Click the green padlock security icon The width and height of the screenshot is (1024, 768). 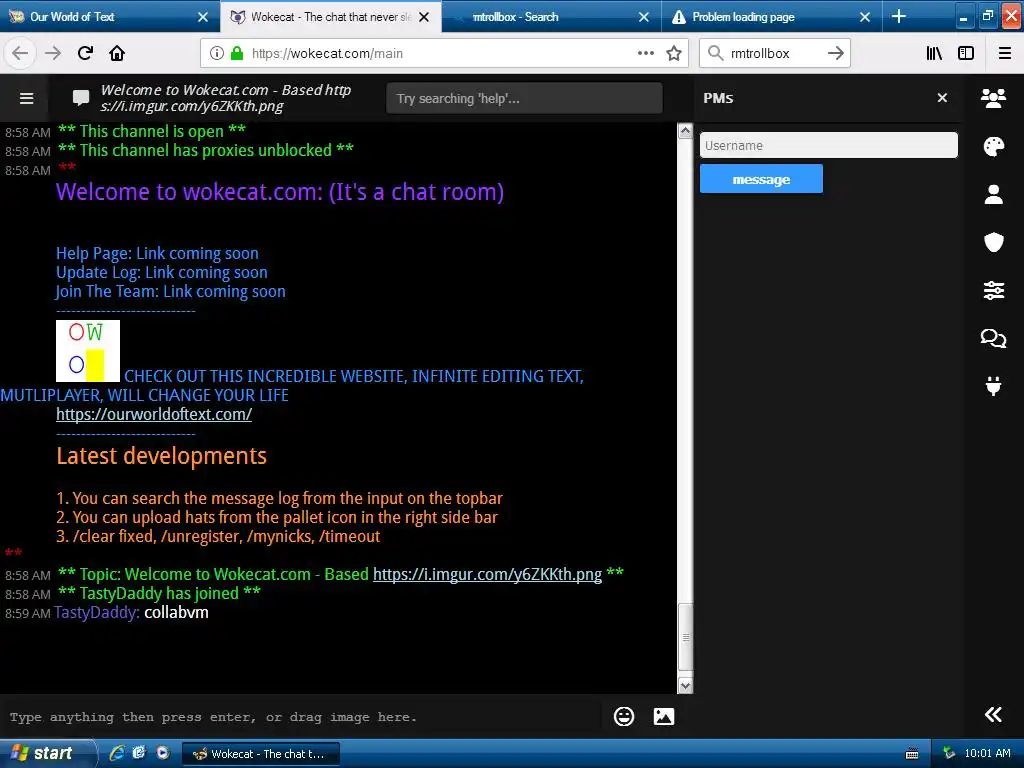pyautogui.click(x=237, y=54)
